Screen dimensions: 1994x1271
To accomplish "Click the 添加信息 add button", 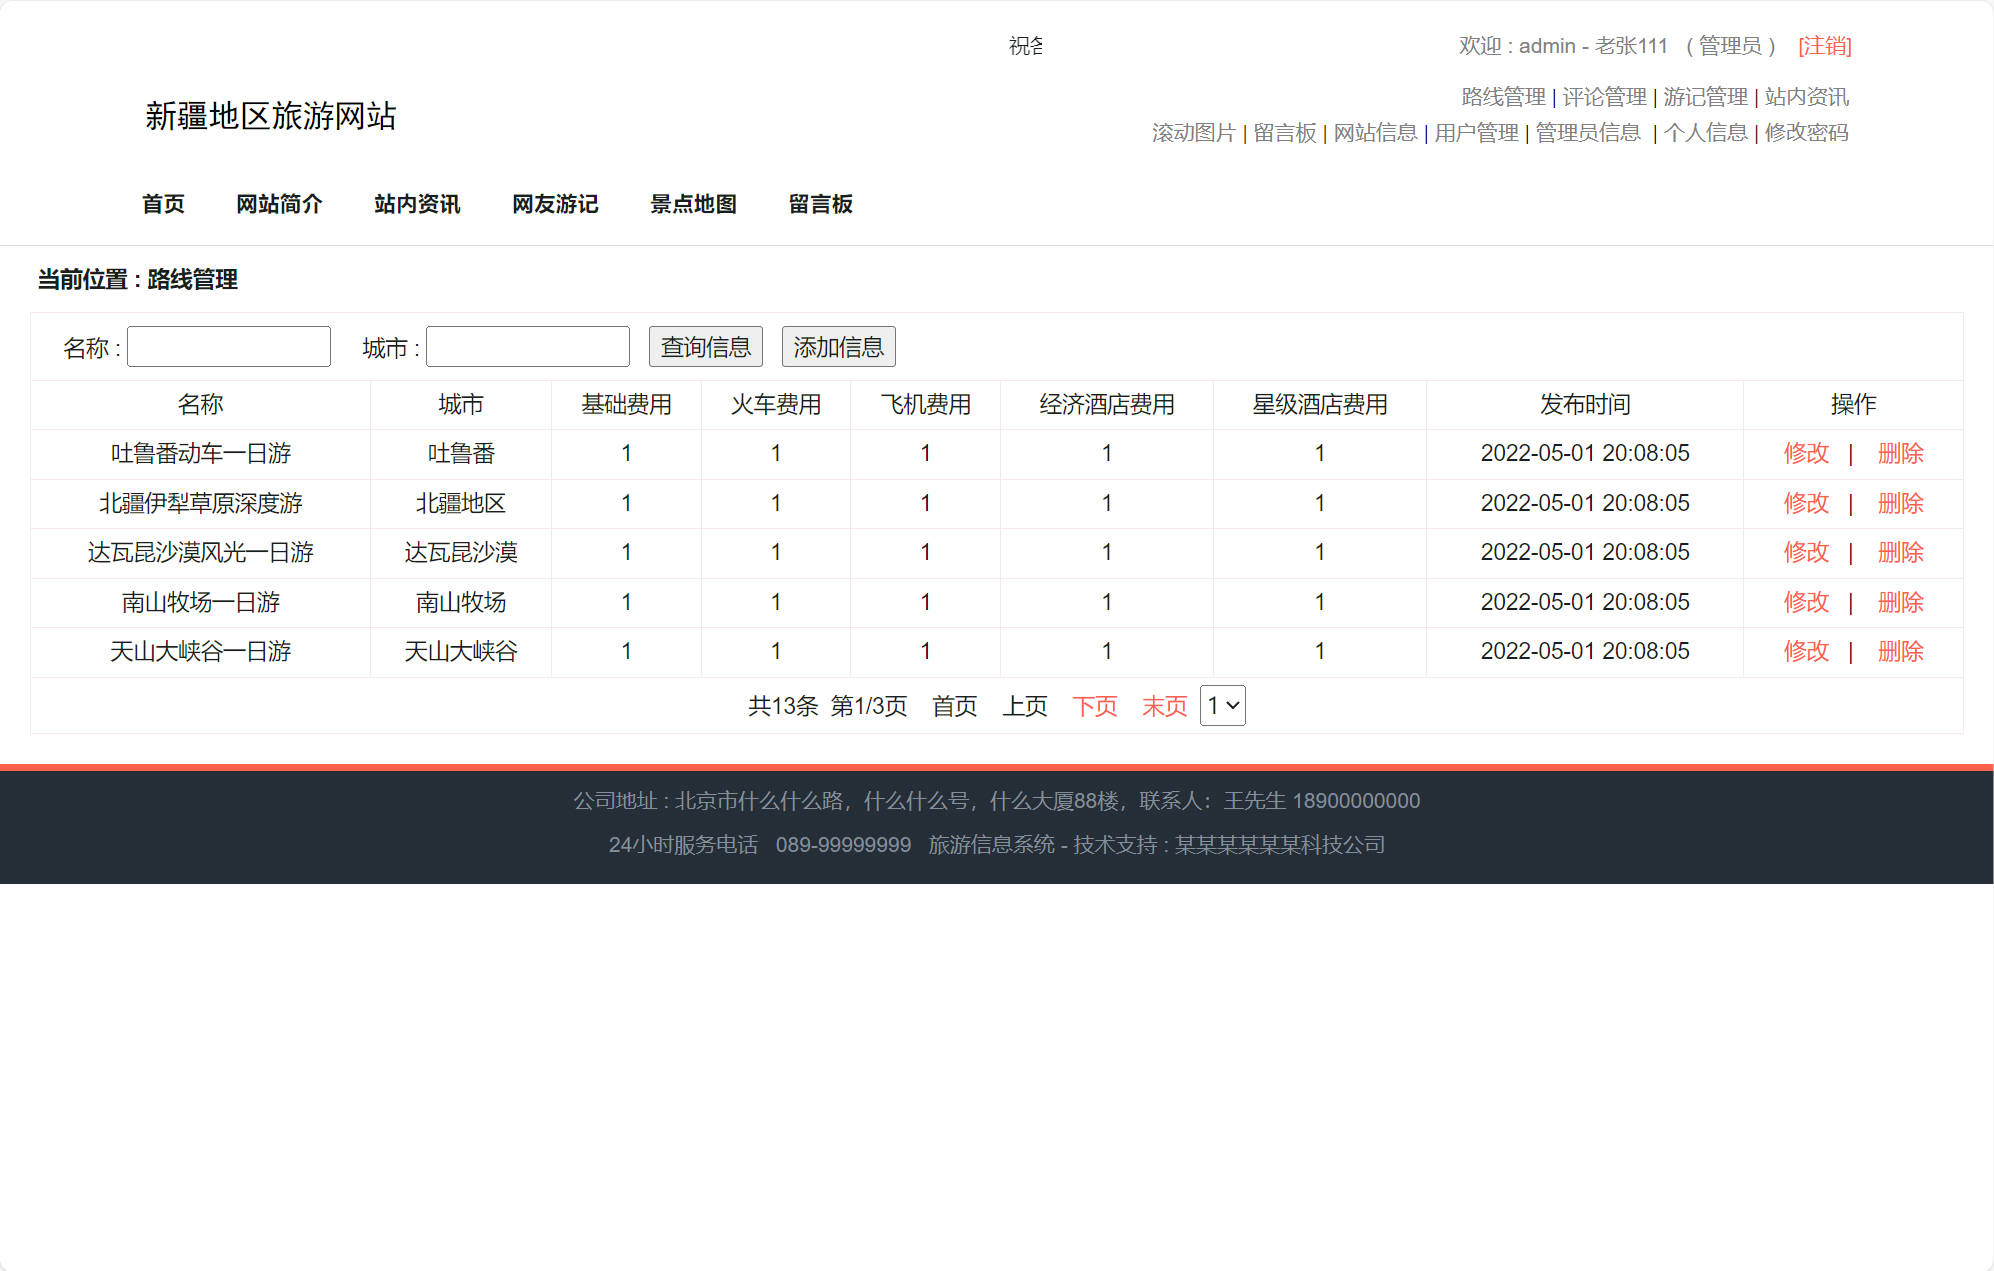I will point(839,347).
